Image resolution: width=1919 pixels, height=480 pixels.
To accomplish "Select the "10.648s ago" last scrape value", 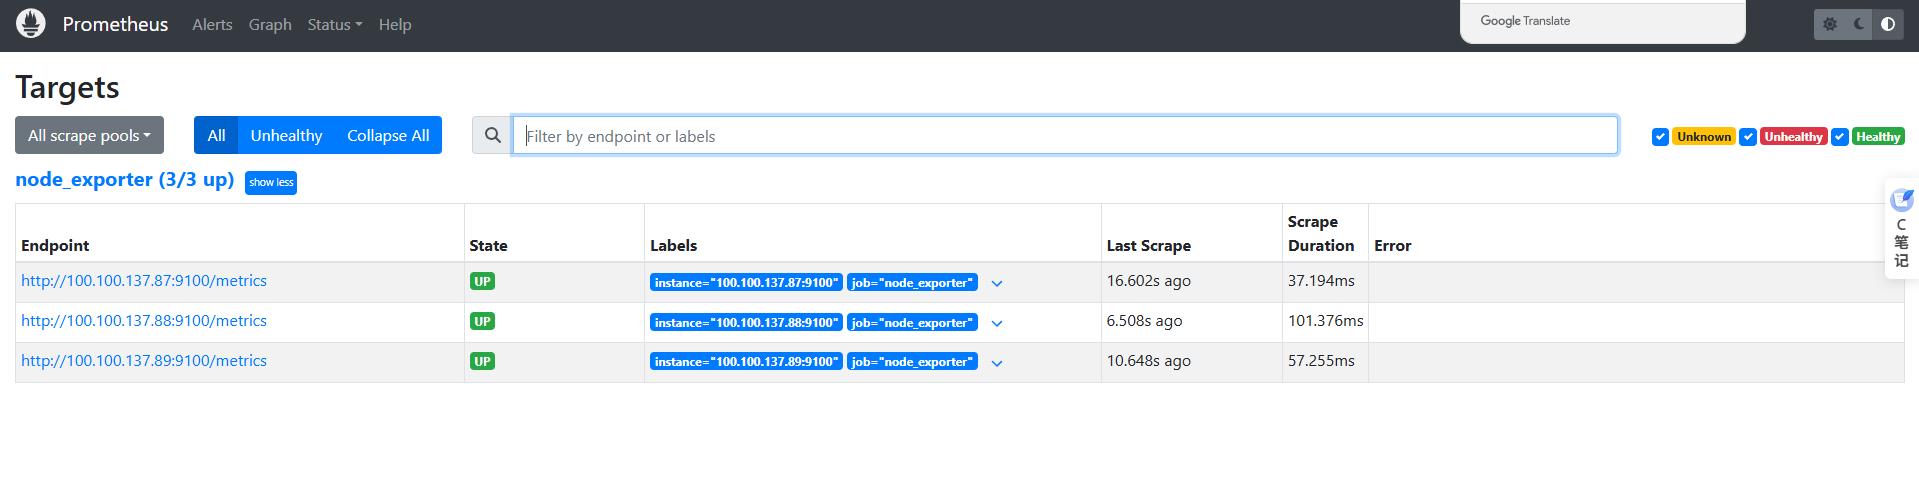I will (x=1148, y=361).
